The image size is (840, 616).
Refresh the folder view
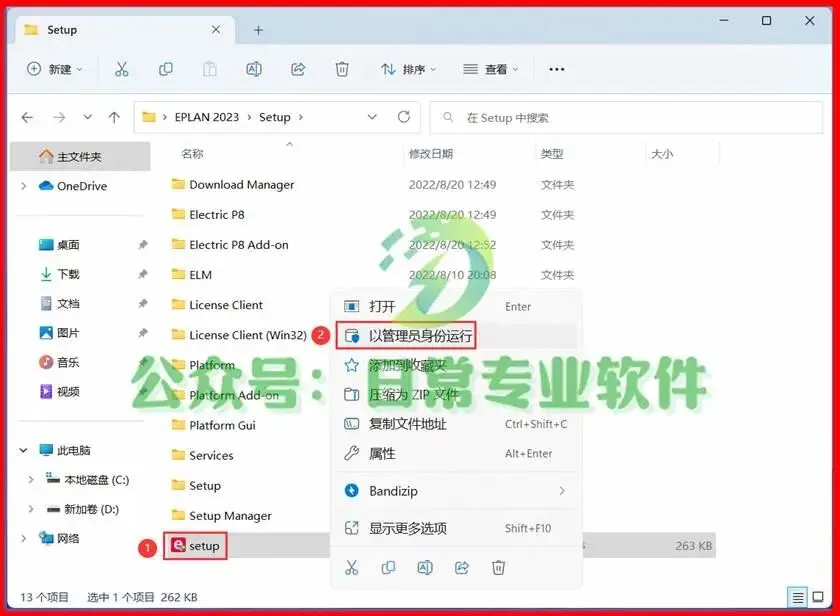(x=403, y=117)
